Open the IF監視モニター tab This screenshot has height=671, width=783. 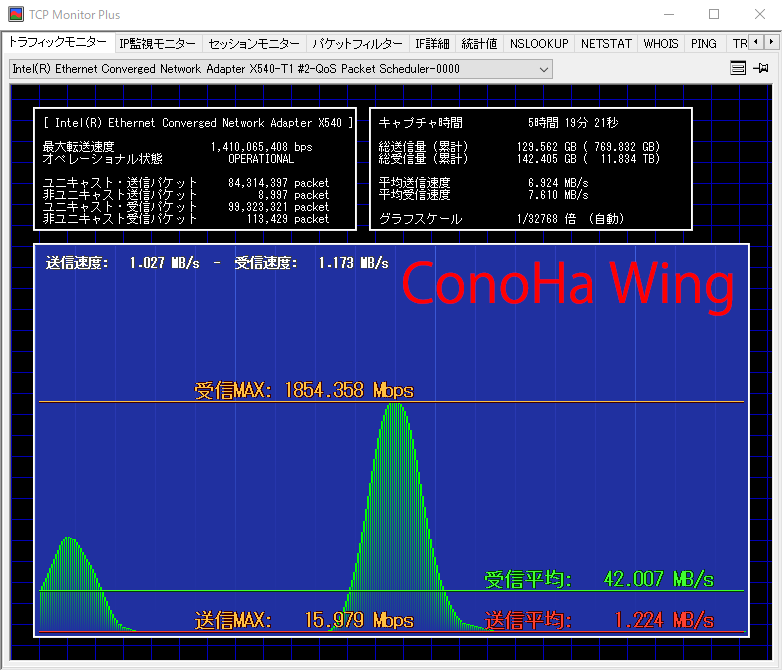pos(157,44)
